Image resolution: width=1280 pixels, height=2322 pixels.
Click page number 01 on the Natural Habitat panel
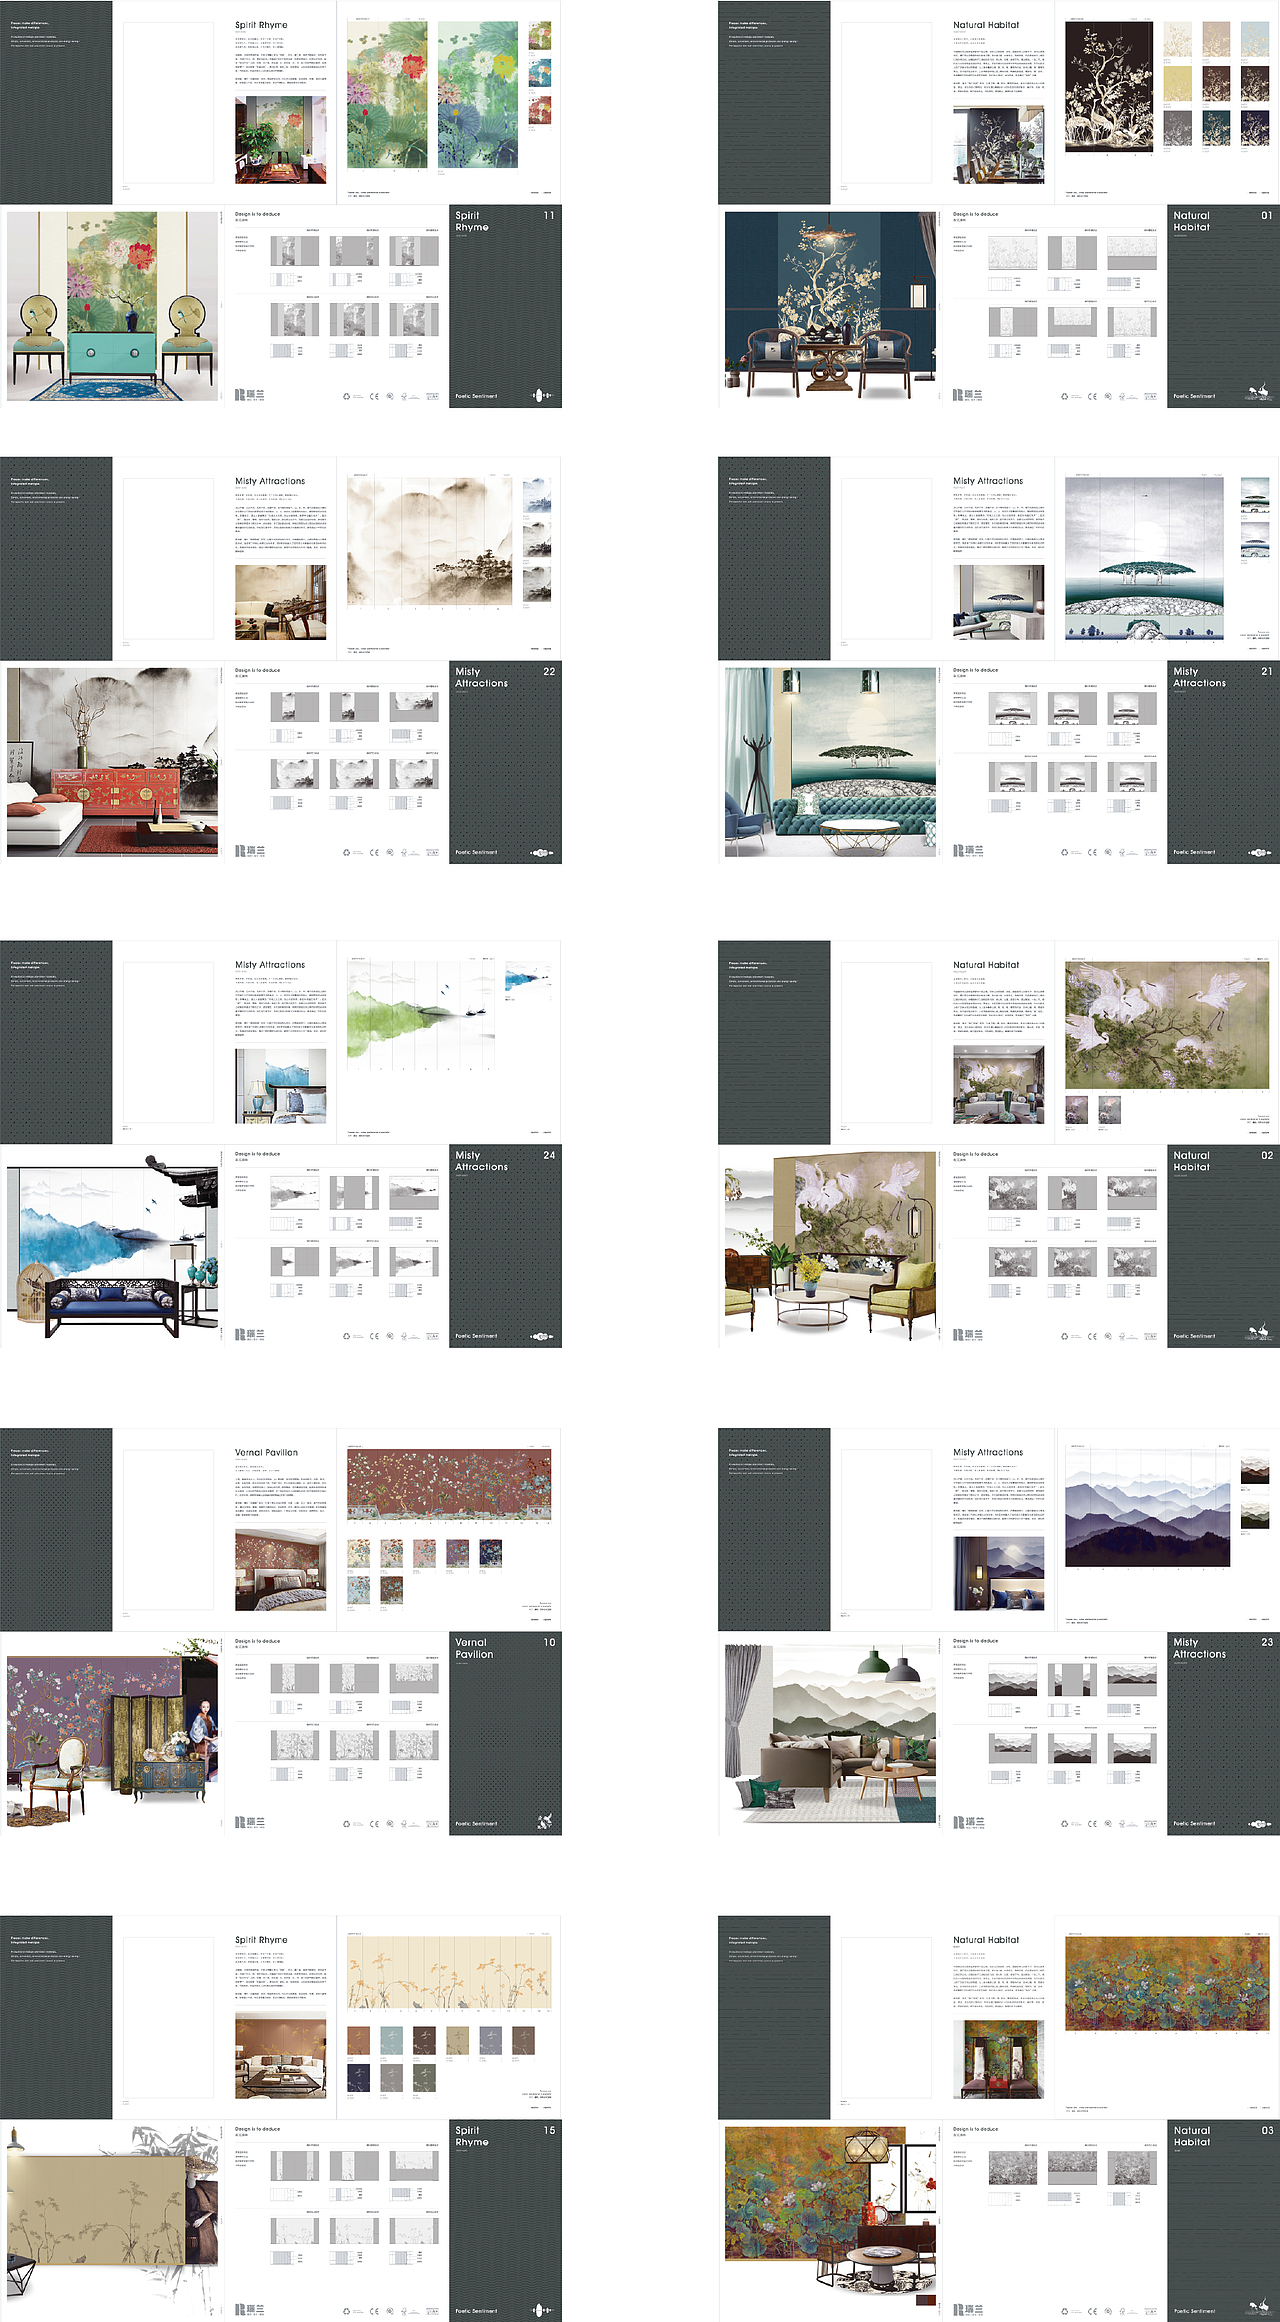pos(1267,215)
